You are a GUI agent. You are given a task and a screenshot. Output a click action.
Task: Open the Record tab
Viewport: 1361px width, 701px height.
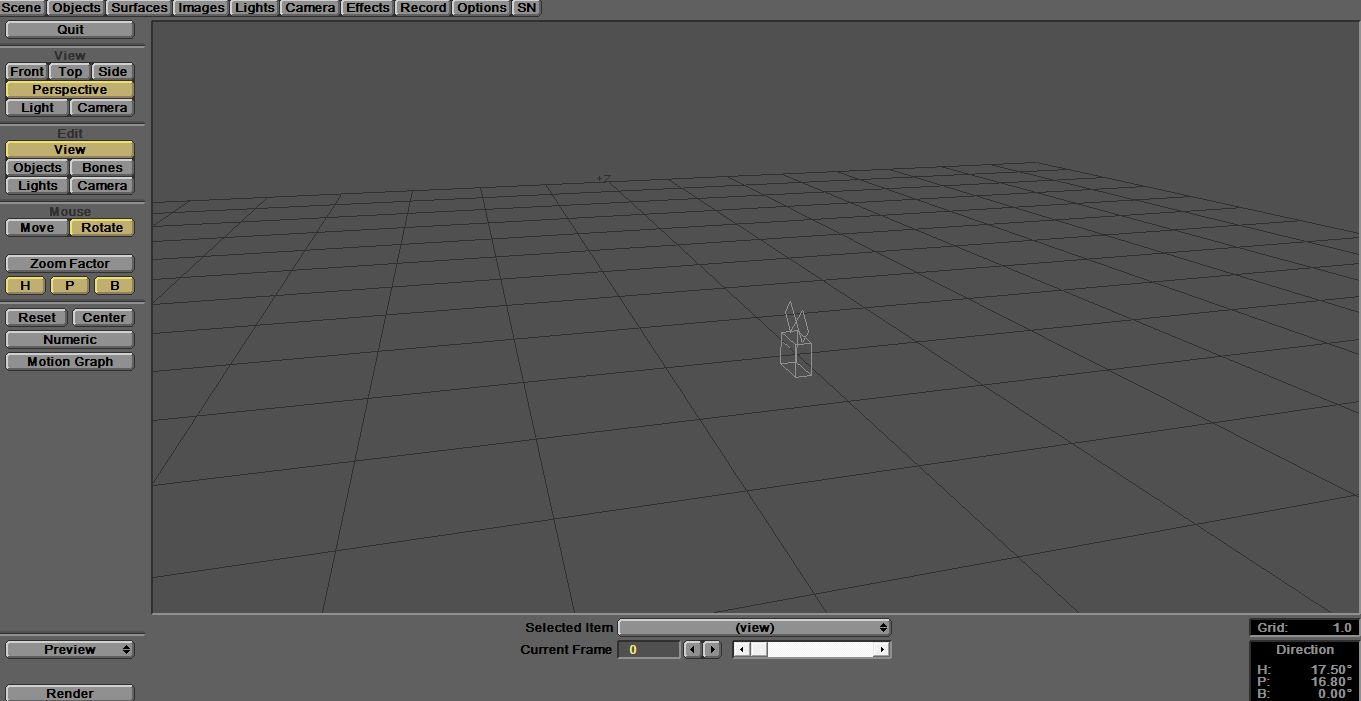coord(423,8)
